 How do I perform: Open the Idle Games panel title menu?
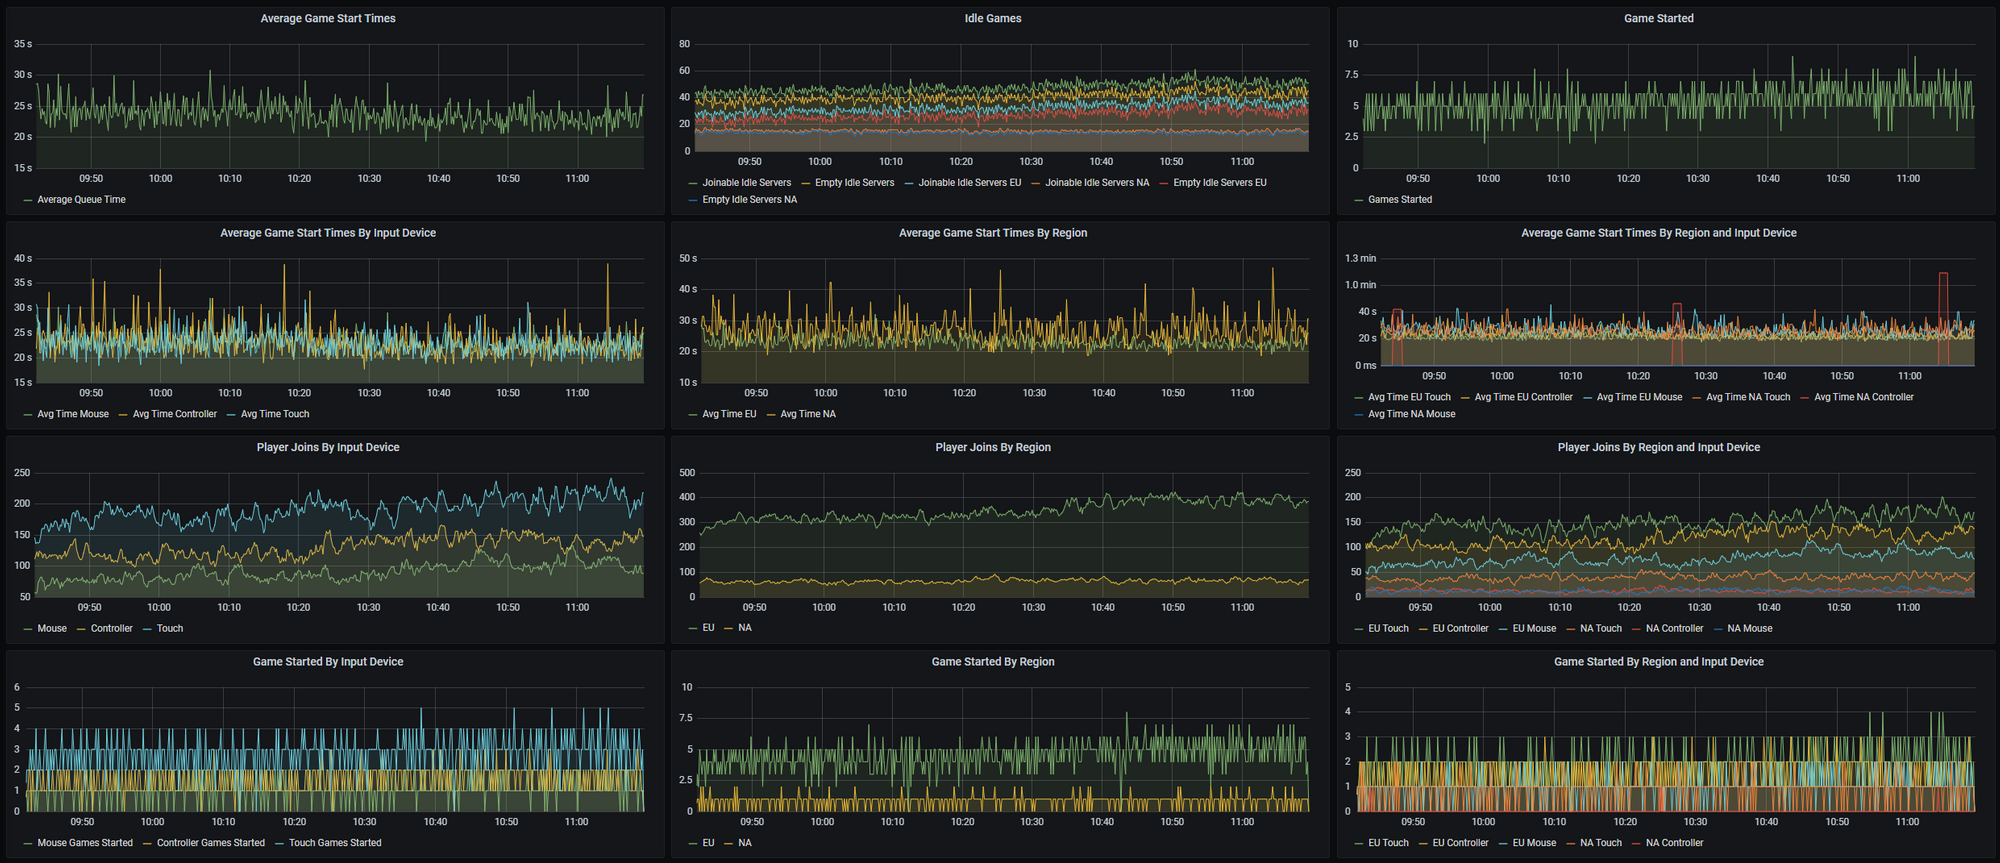point(993,19)
